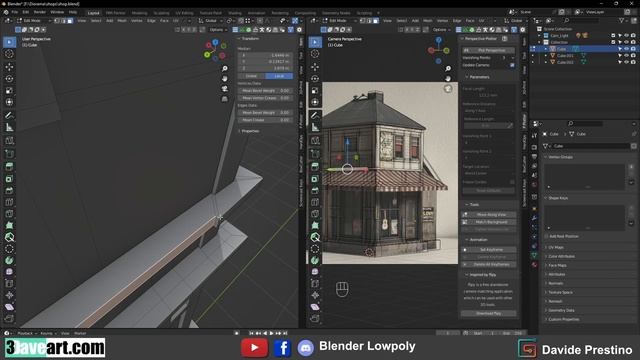Click the perspective/orthographic gizmo in left viewport
Screen dimensions: 640x360
(224, 99)
